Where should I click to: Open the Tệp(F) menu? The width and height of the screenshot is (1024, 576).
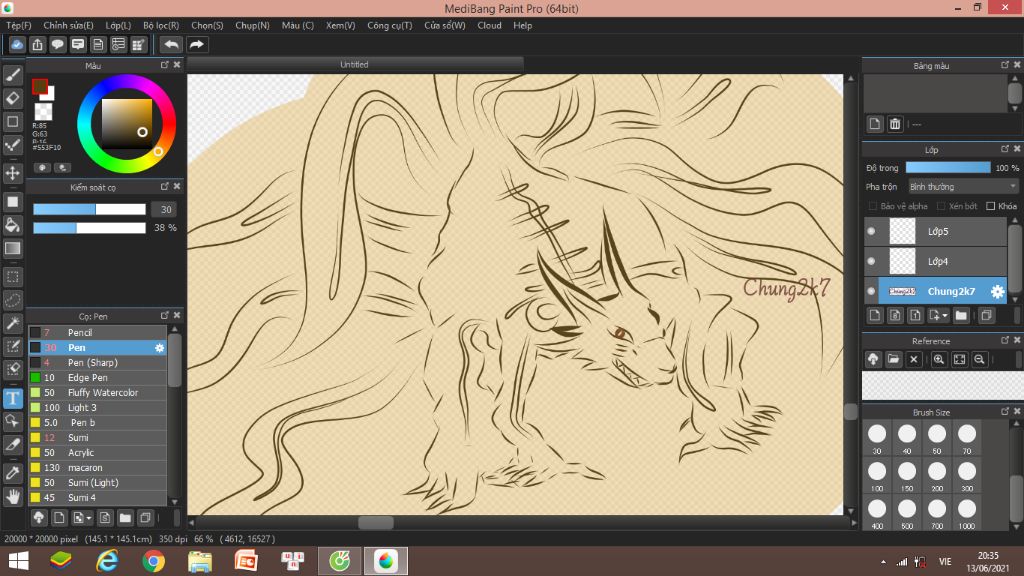point(19,25)
